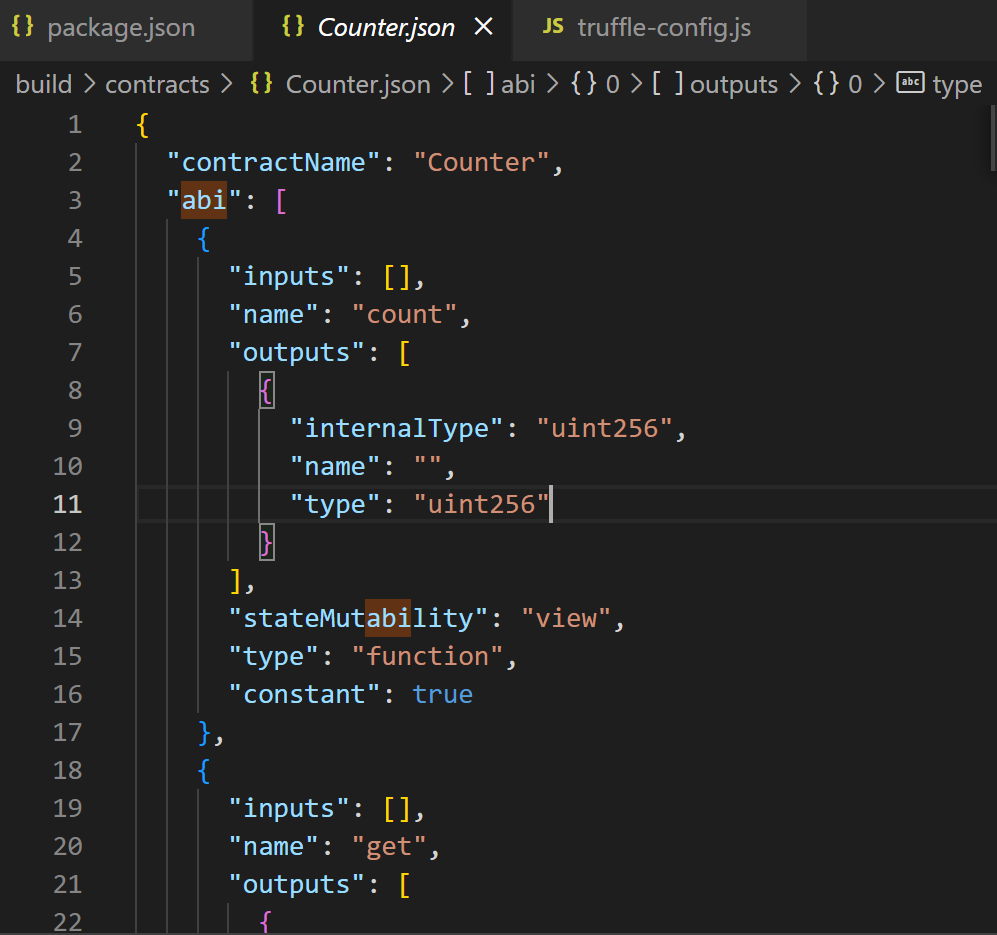Click the "function" value on line 15
997x935 pixels.
coord(427,656)
